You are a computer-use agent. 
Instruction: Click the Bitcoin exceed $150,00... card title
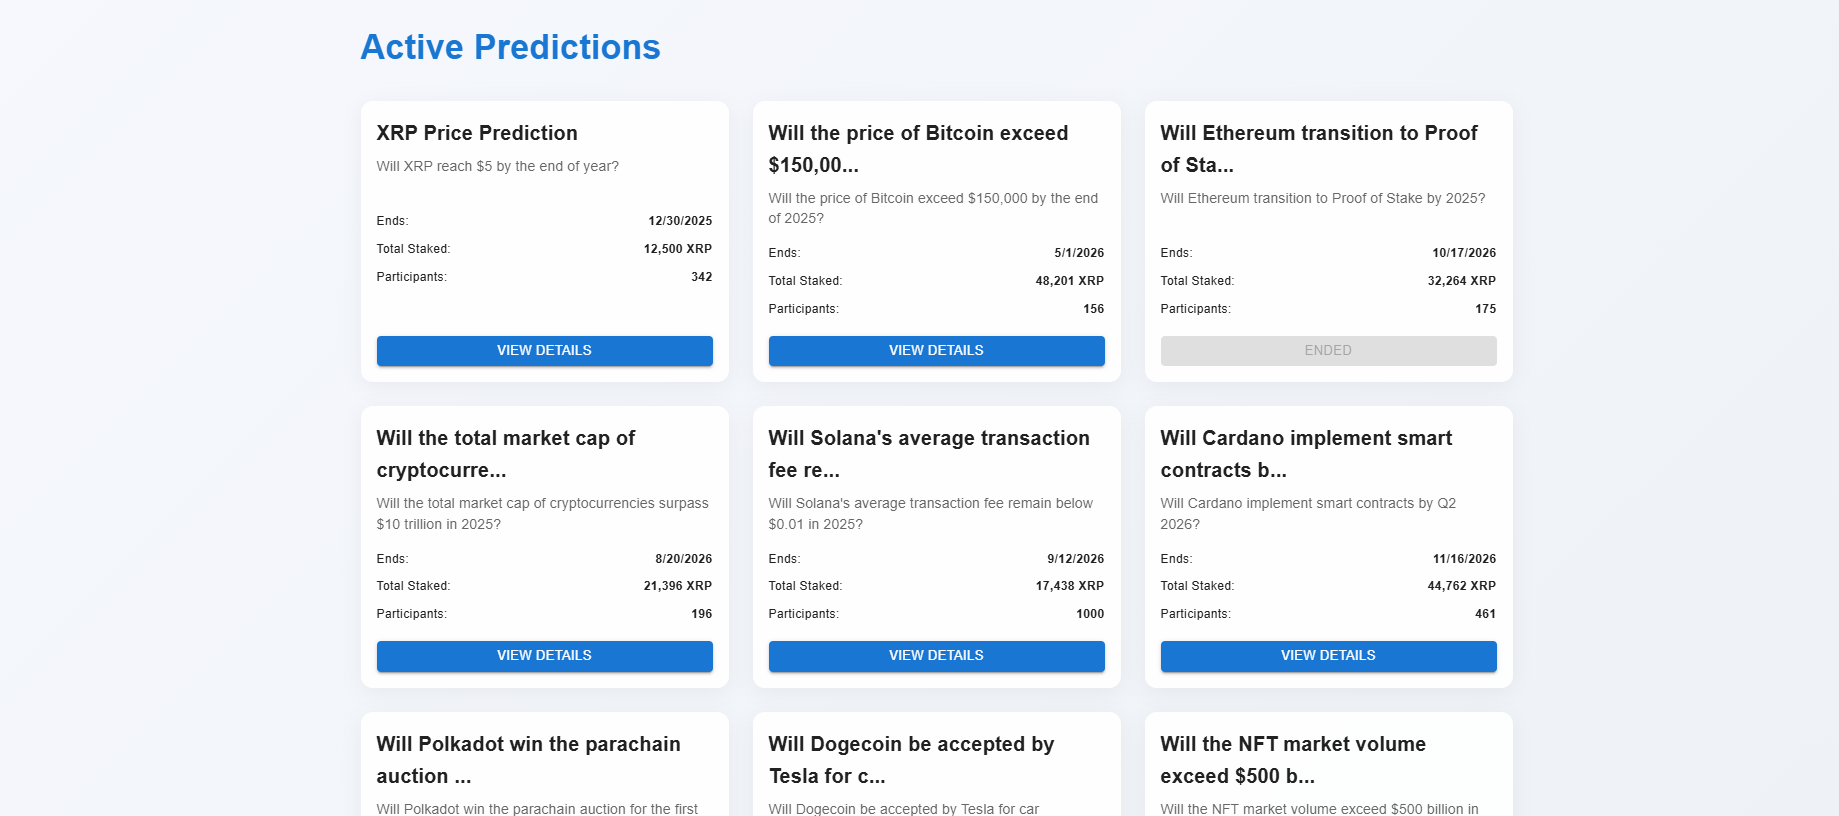tap(918, 148)
